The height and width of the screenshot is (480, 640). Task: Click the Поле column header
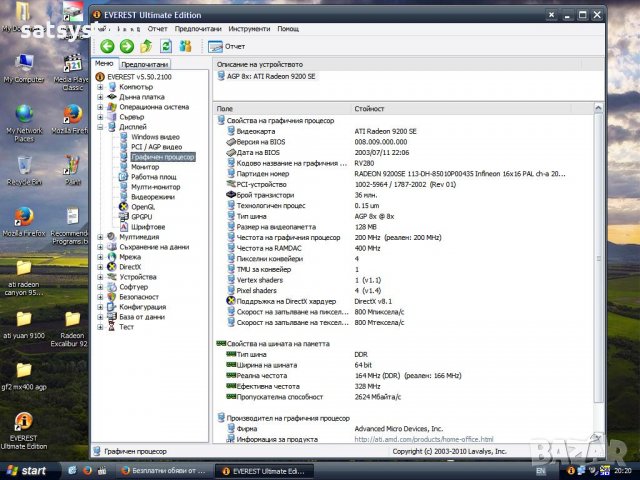282,109
